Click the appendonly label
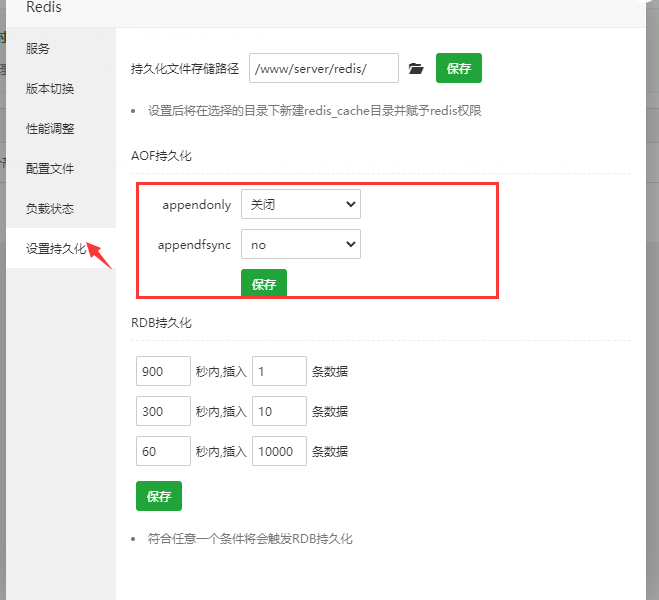This screenshot has width=659, height=600. [x=197, y=205]
